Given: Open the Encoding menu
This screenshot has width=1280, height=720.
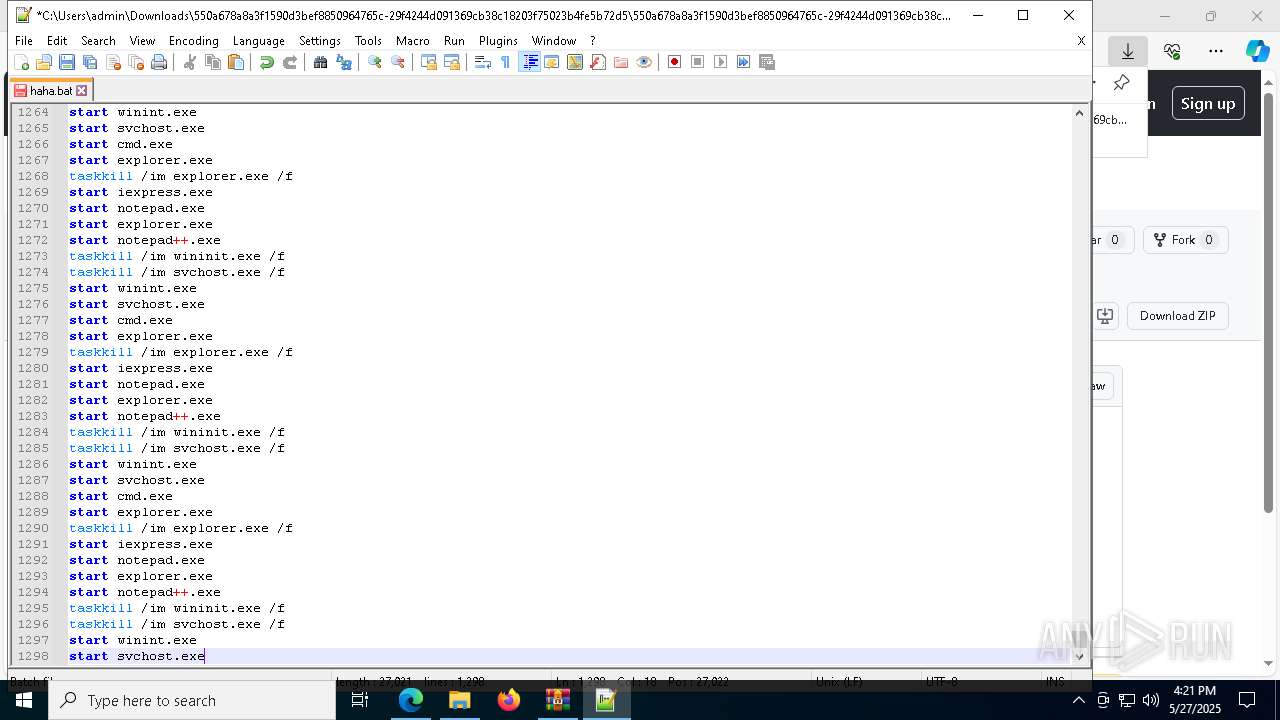Looking at the screenshot, I should pyautogui.click(x=194, y=41).
